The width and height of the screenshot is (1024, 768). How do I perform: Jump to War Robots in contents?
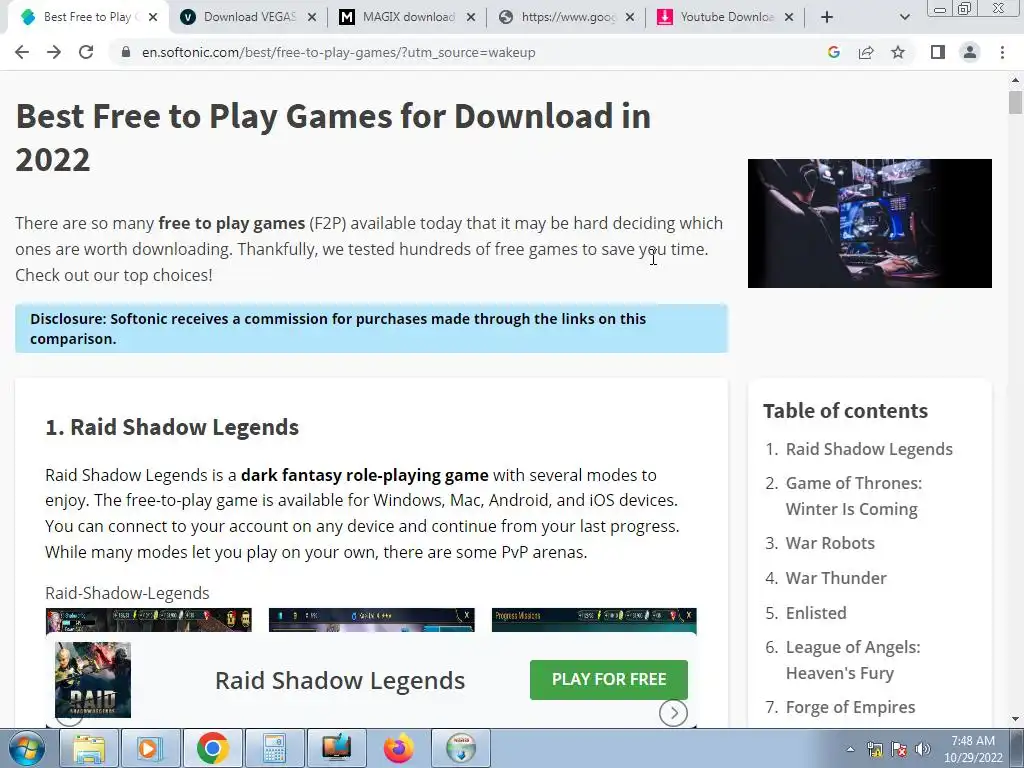830,543
